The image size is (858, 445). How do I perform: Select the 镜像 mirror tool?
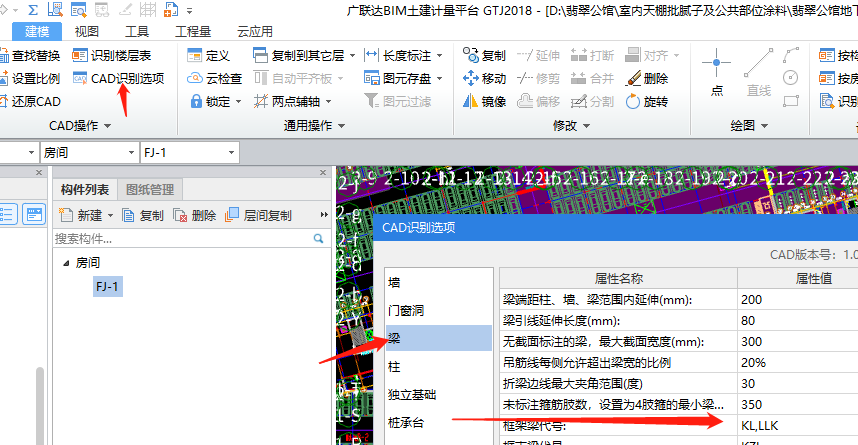pos(484,101)
